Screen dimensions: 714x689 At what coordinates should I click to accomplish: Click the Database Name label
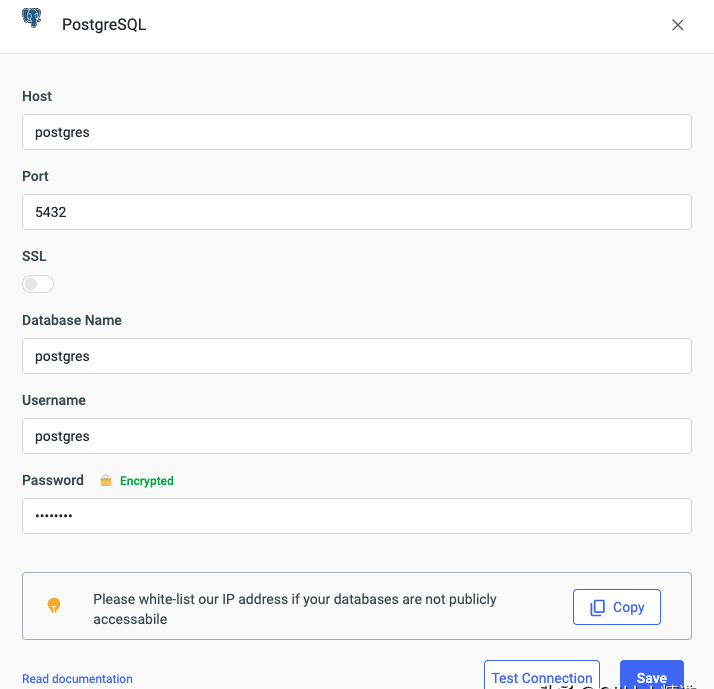[x=72, y=320]
